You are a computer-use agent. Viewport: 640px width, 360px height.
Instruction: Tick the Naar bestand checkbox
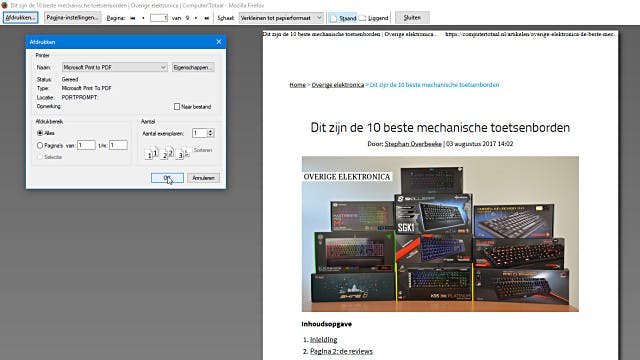[177, 107]
